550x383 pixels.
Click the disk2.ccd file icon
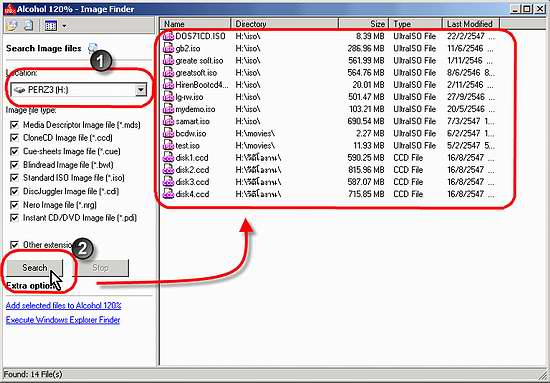click(168, 170)
